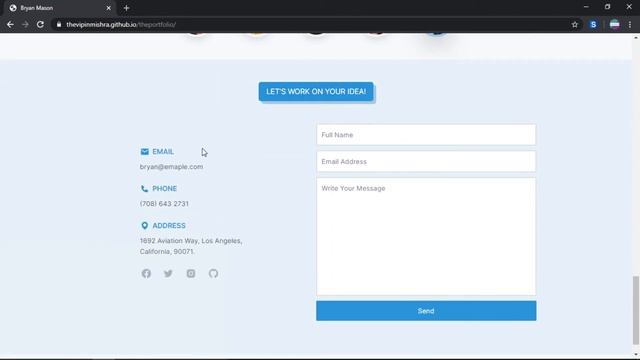Click the bryan@emaple.com text

[x=171, y=167]
